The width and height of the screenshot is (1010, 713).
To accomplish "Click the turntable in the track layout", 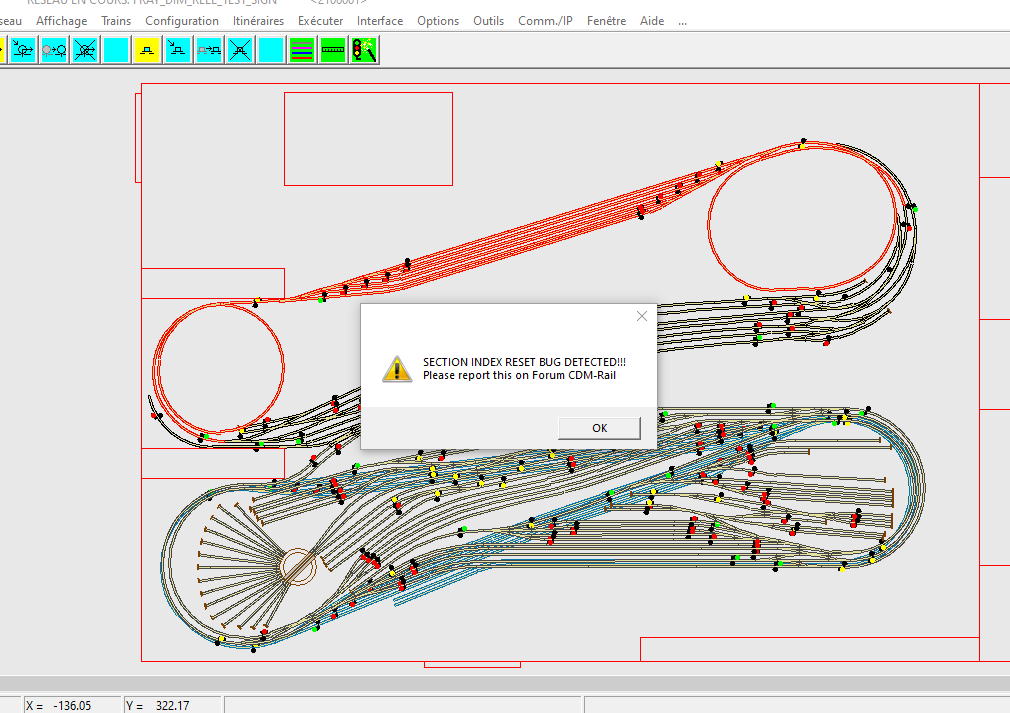I will tap(298, 567).
